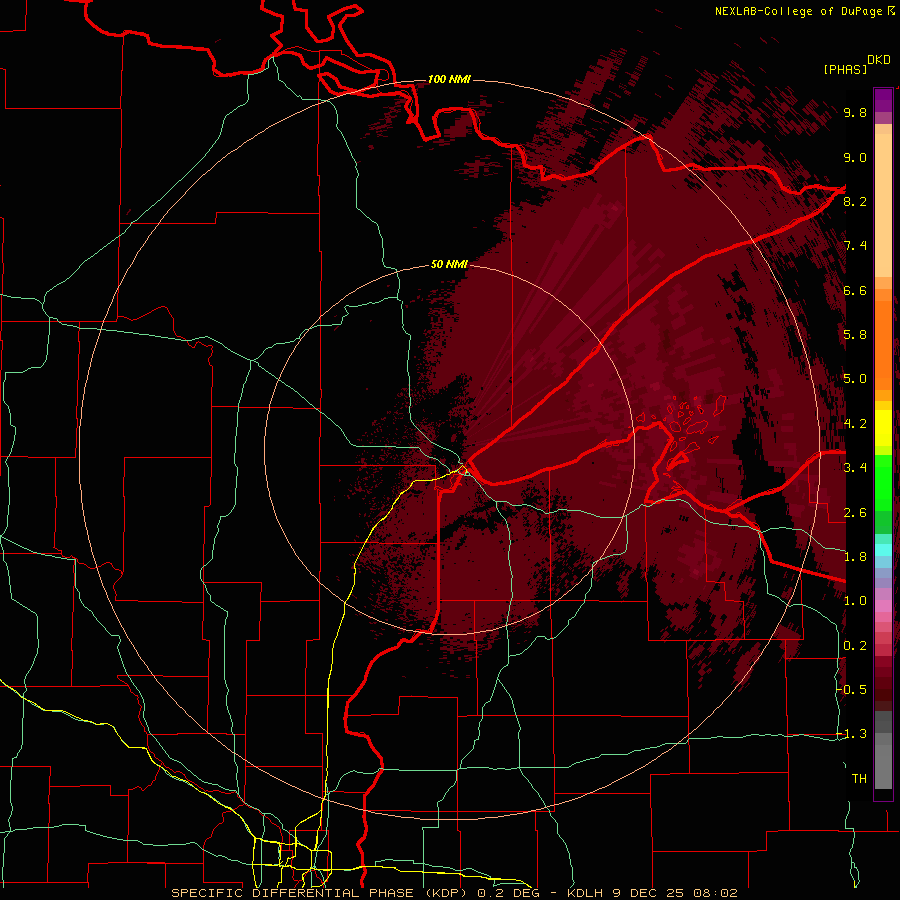Click the purple top segment of the color bar
Viewport: 900px width, 900px height.
click(x=883, y=100)
